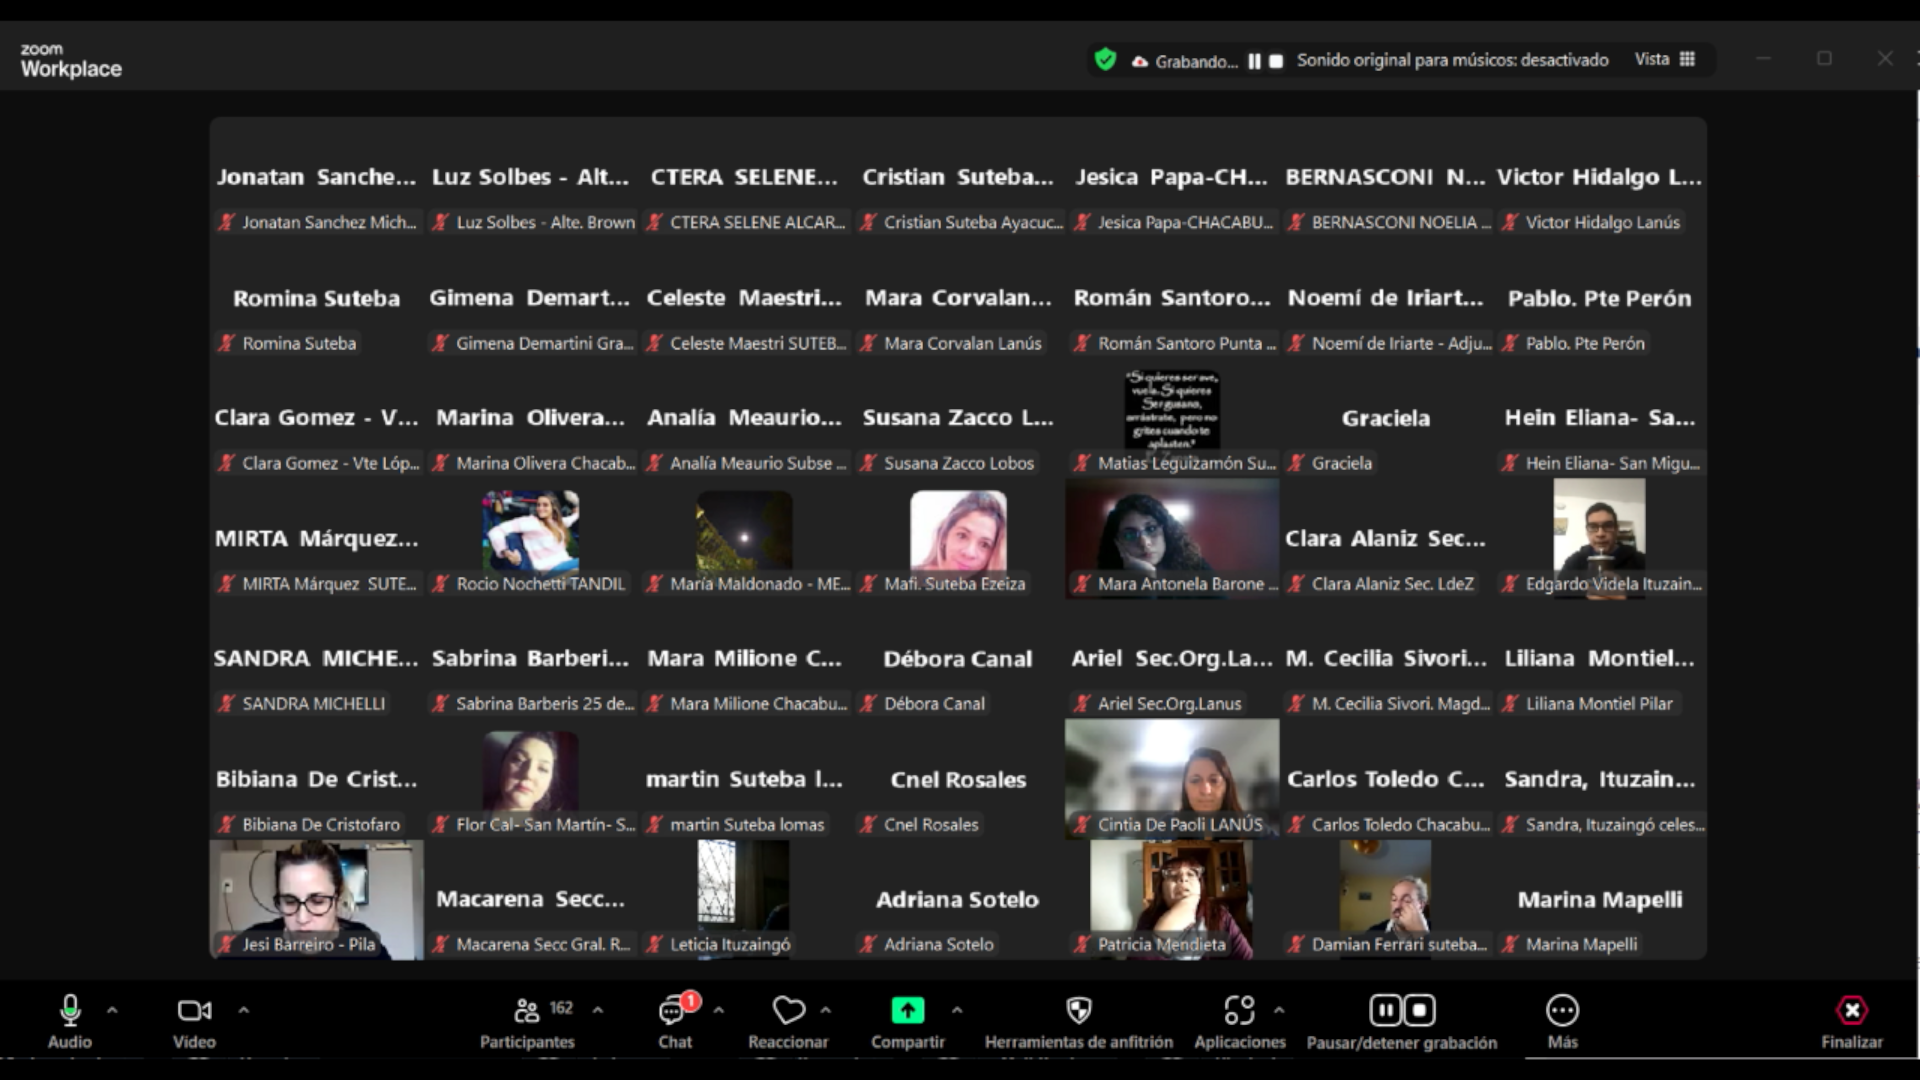Click the green encryption shield icon
The height and width of the screenshot is (1080, 1920).
click(x=1105, y=60)
